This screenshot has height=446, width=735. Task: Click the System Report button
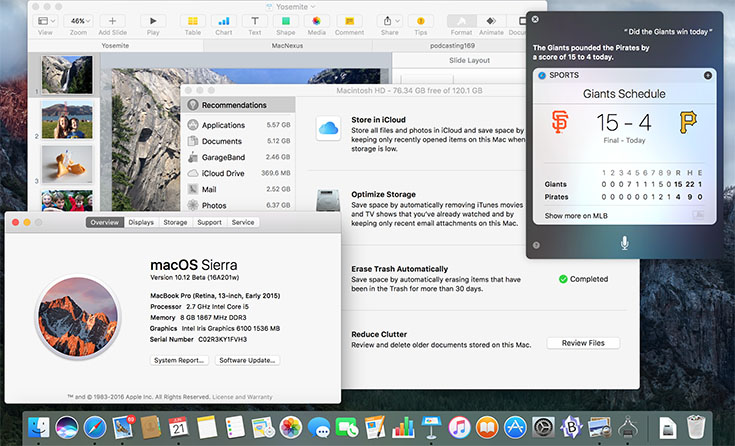click(179, 360)
